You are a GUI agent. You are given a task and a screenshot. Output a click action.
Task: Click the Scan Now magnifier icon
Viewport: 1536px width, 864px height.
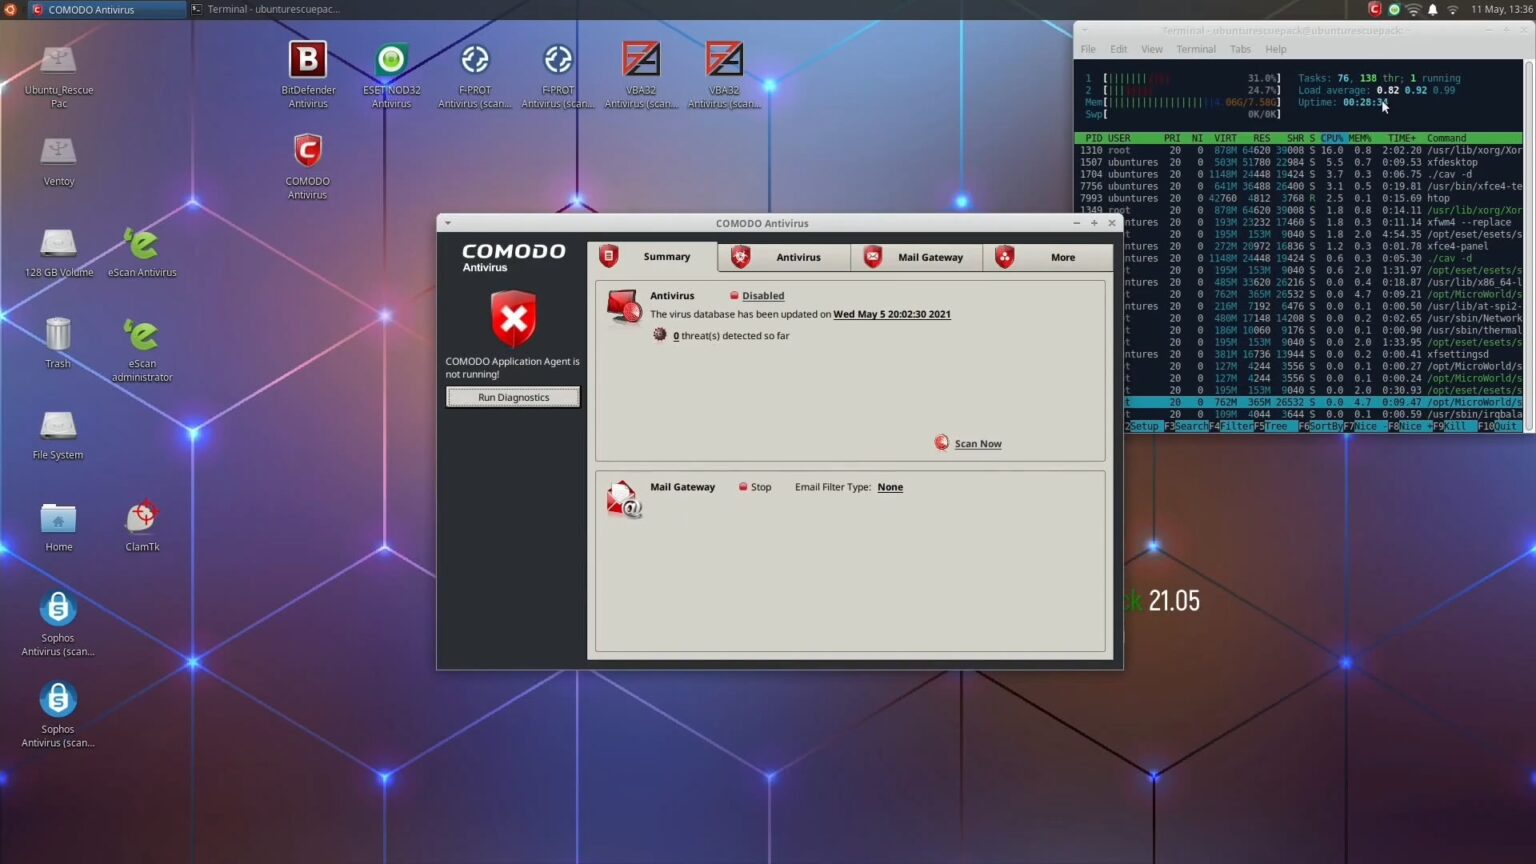coord(941,442)
